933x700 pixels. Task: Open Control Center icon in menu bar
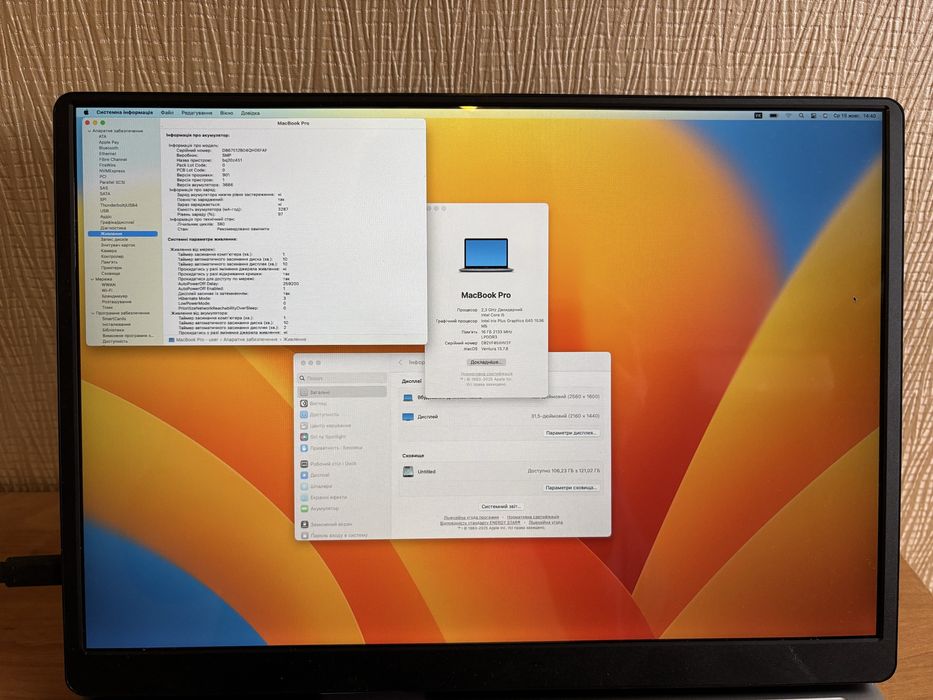(x=813, y=115)
